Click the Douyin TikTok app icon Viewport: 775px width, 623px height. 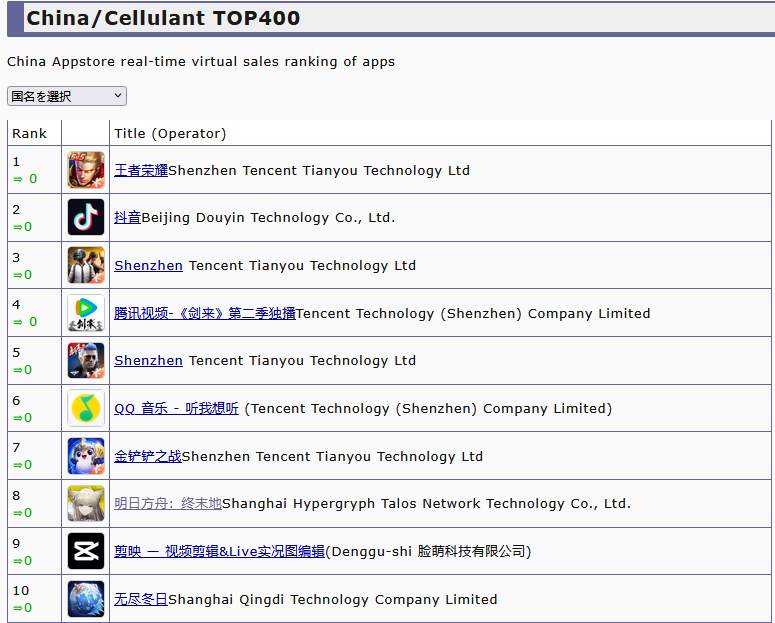click(x=85, y=217)
